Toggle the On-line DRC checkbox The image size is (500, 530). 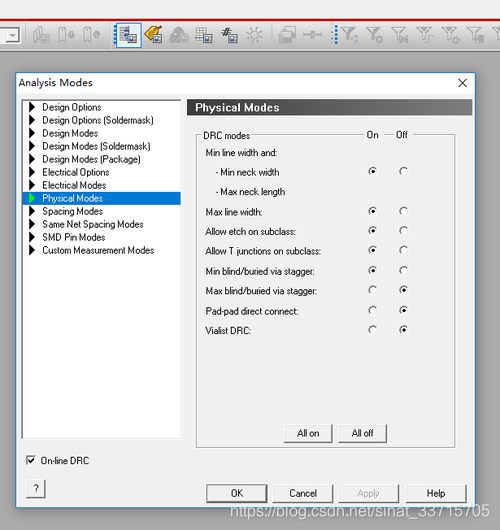click(x=30, y=460)
